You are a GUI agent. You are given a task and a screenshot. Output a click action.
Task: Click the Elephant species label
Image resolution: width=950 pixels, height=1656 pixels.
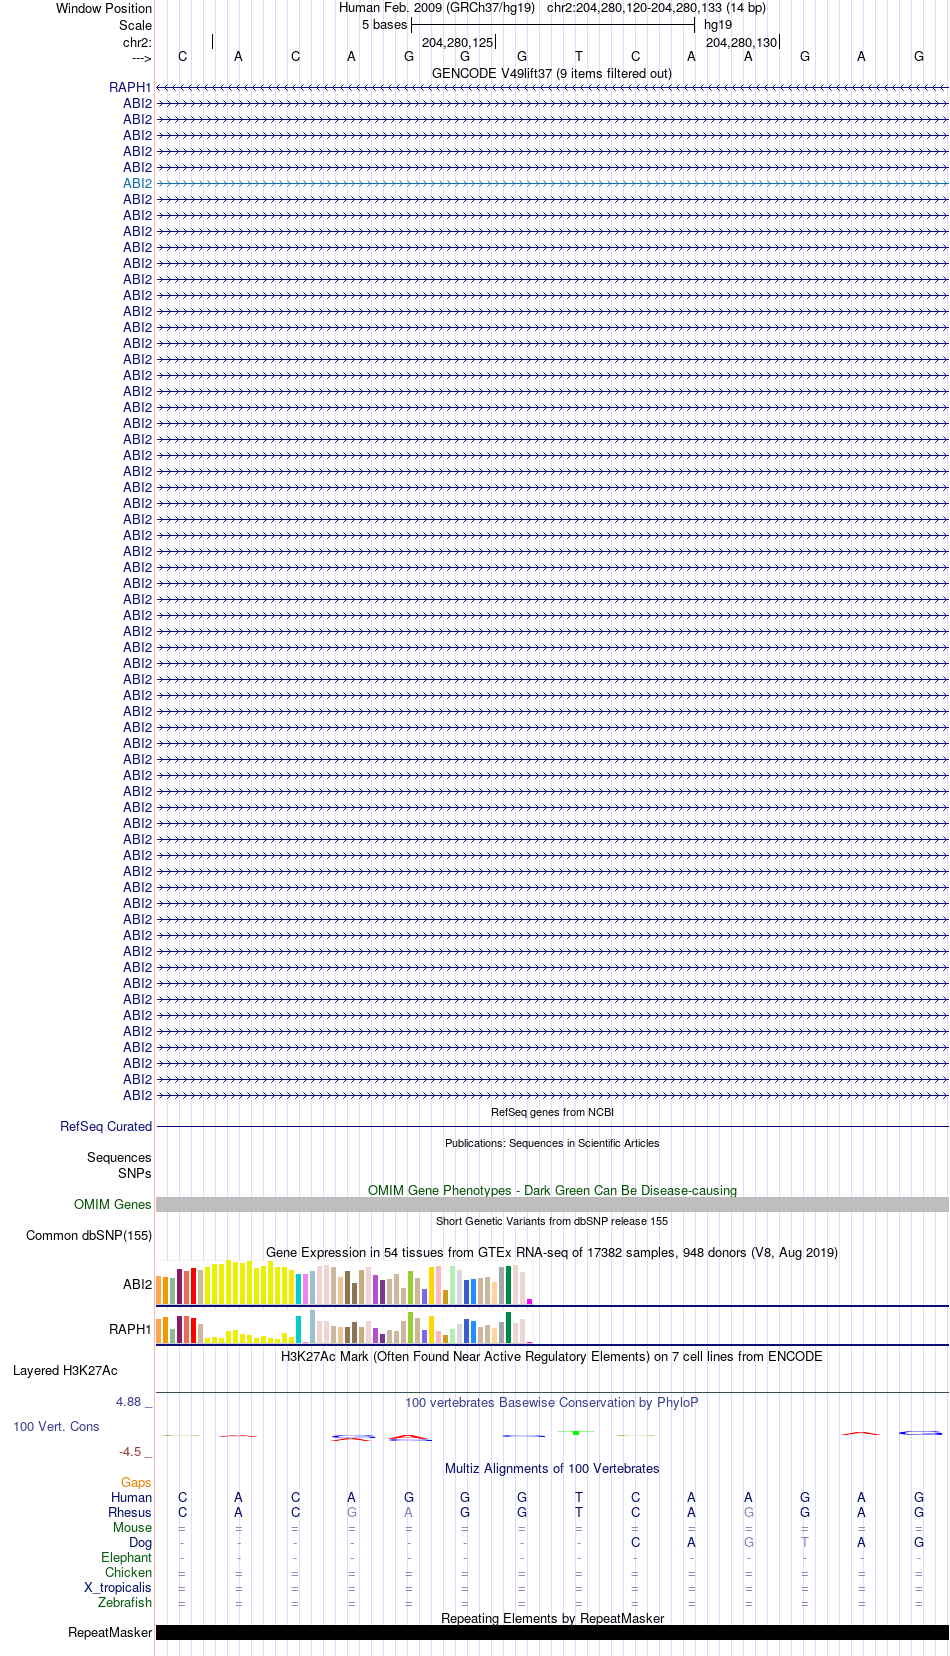[x=126, y=1557]
